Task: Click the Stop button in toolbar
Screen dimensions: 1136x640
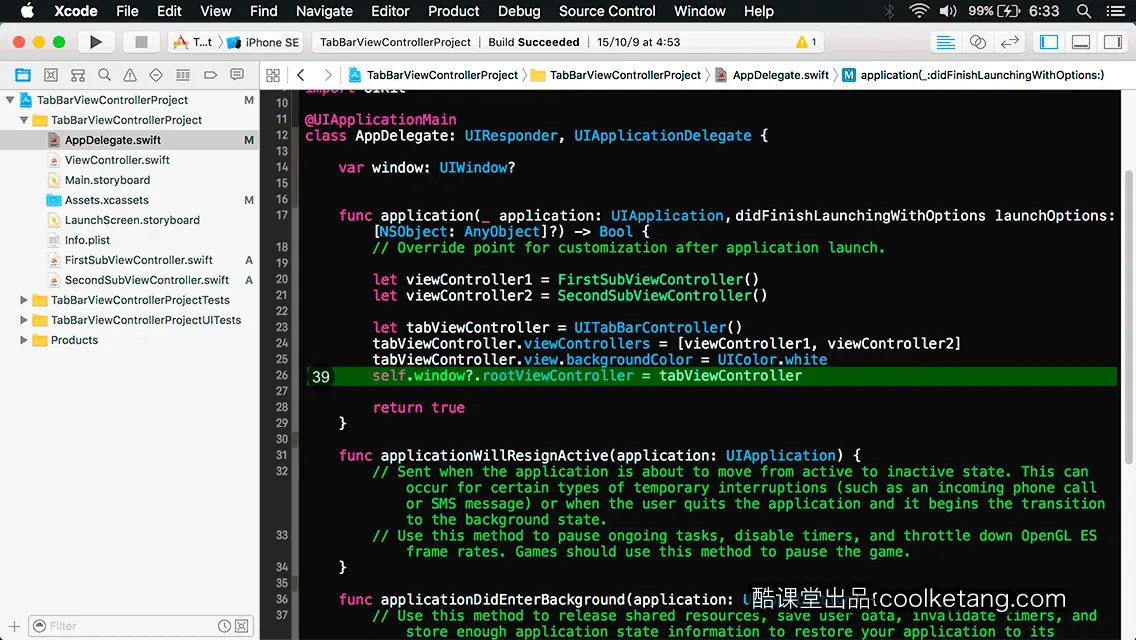Action: (x=141, y=42)
